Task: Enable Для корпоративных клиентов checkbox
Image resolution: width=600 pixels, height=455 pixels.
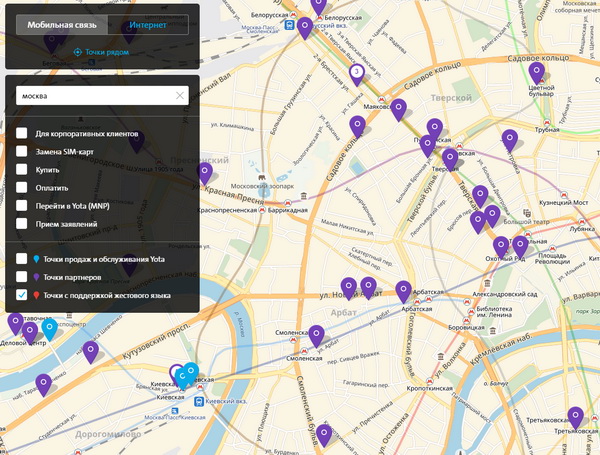Action: tap(22, 133)
